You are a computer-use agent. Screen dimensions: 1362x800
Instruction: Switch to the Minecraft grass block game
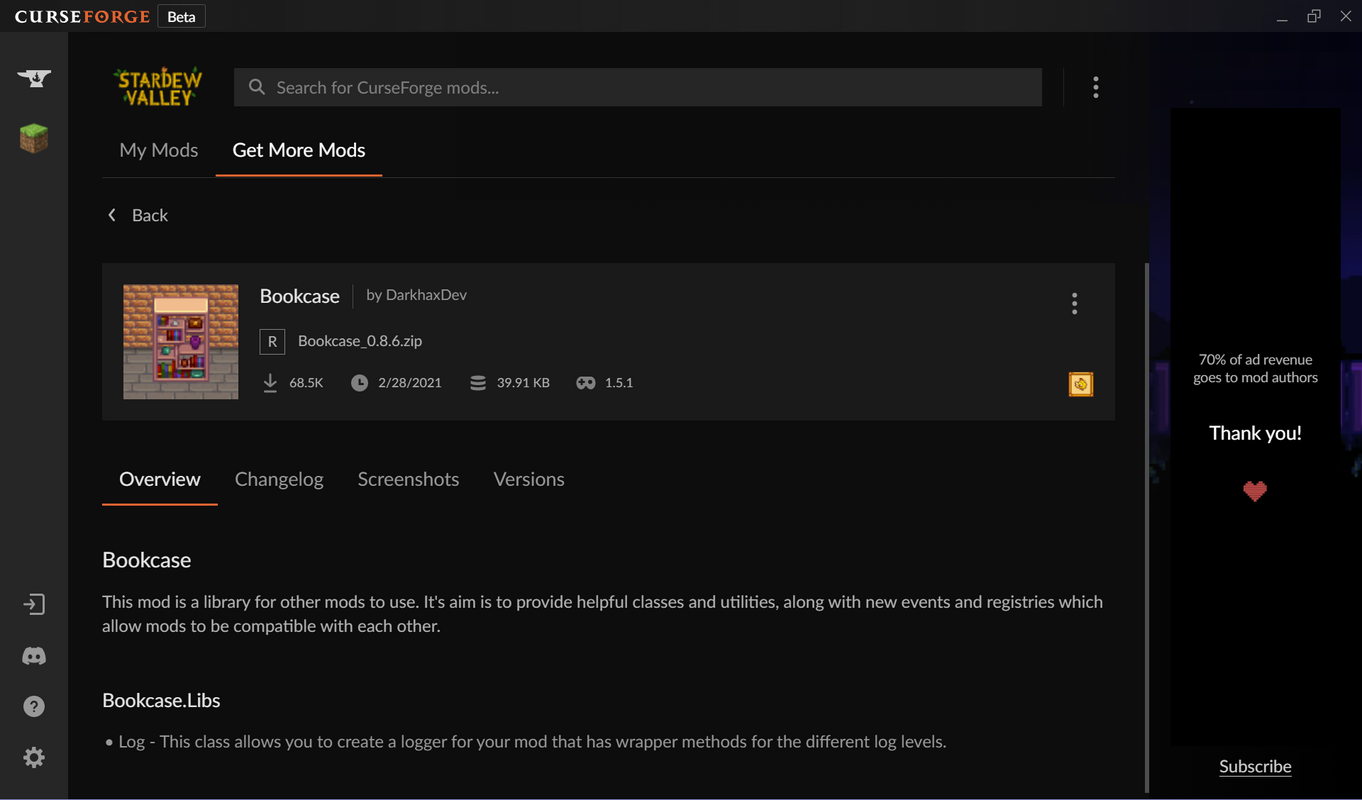pos(34,138)
